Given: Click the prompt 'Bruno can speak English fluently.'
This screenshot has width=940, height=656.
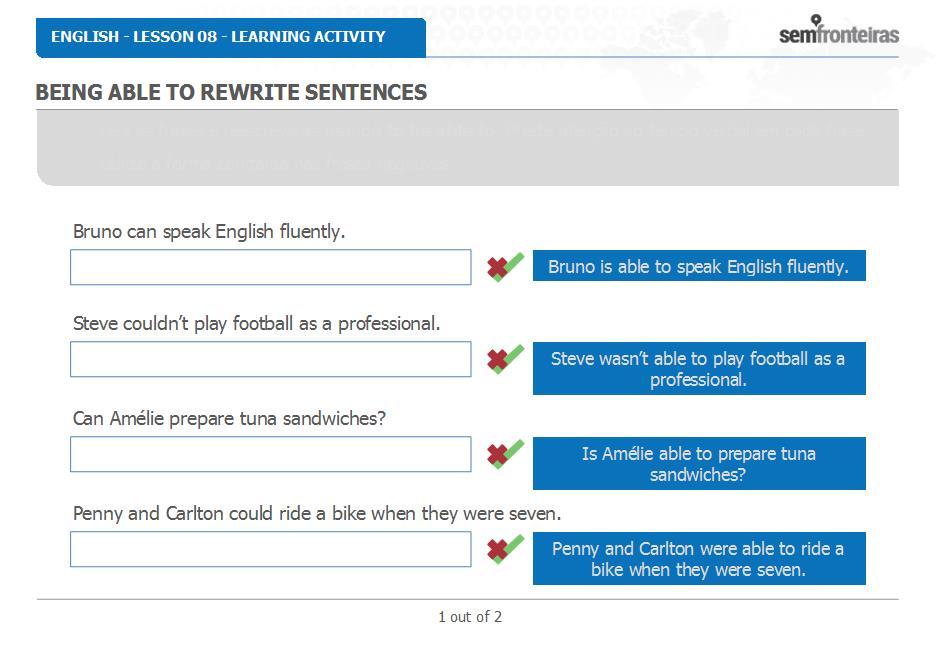Looking at the screenshot, I should [x=209, y=231].
